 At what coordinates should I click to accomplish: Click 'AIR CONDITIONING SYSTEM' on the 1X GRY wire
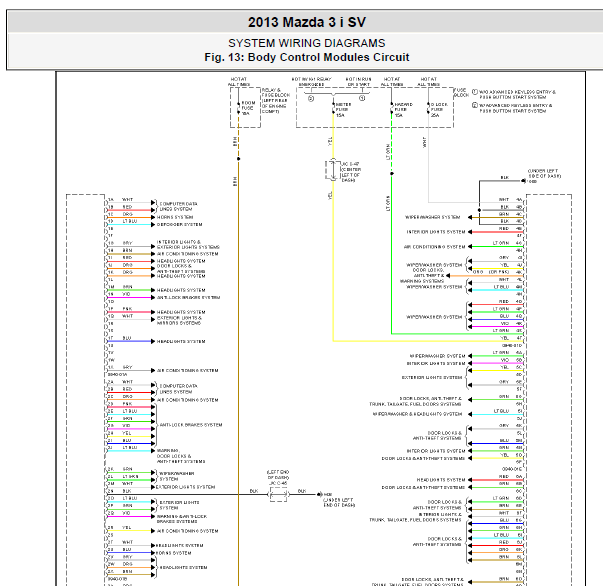pos(187,371)
